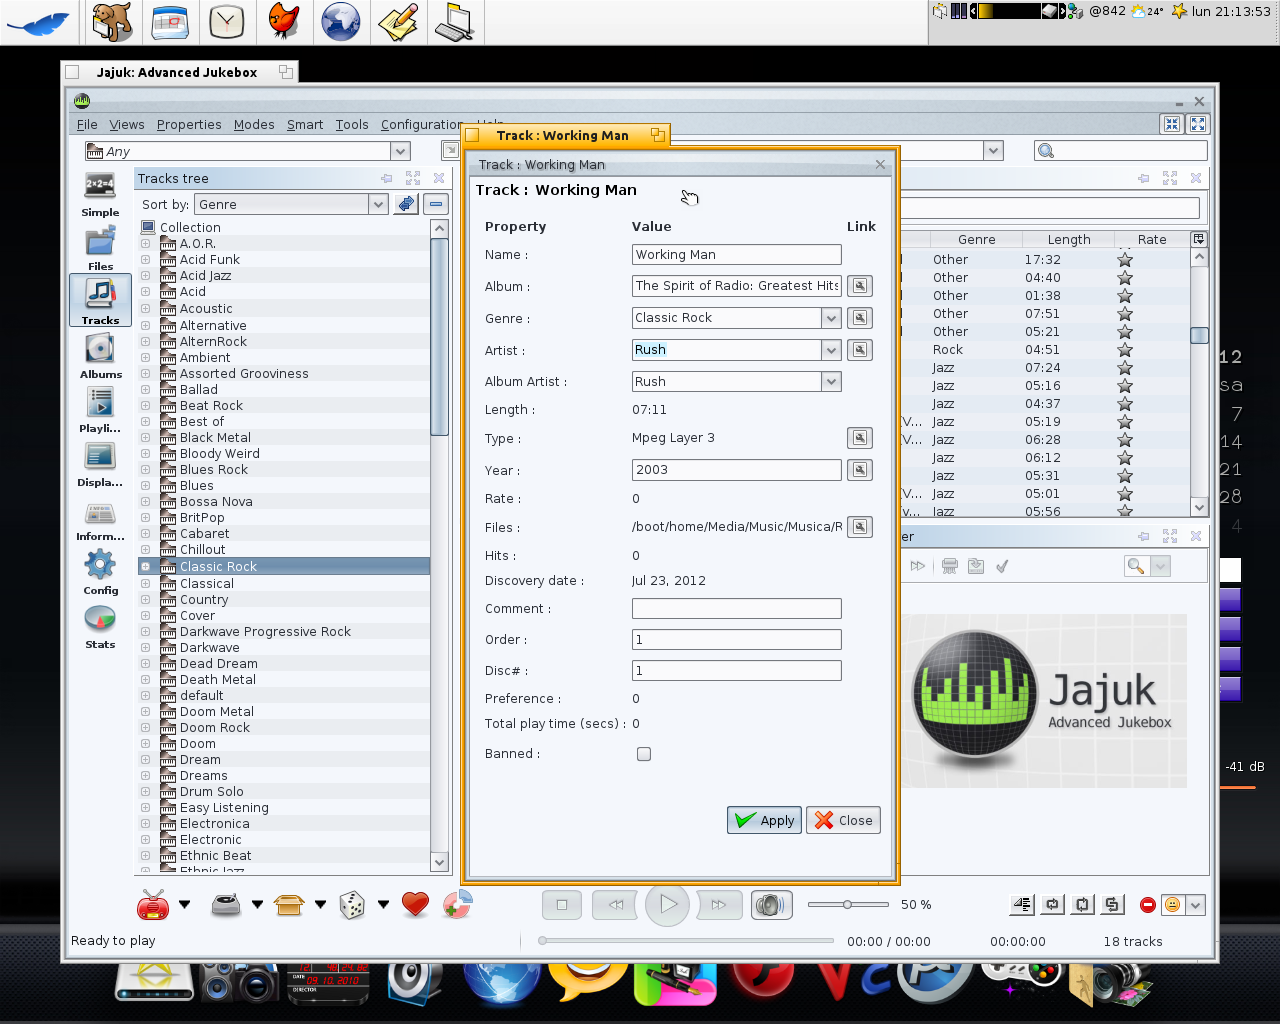Open the Properties menu

[189, 124]
